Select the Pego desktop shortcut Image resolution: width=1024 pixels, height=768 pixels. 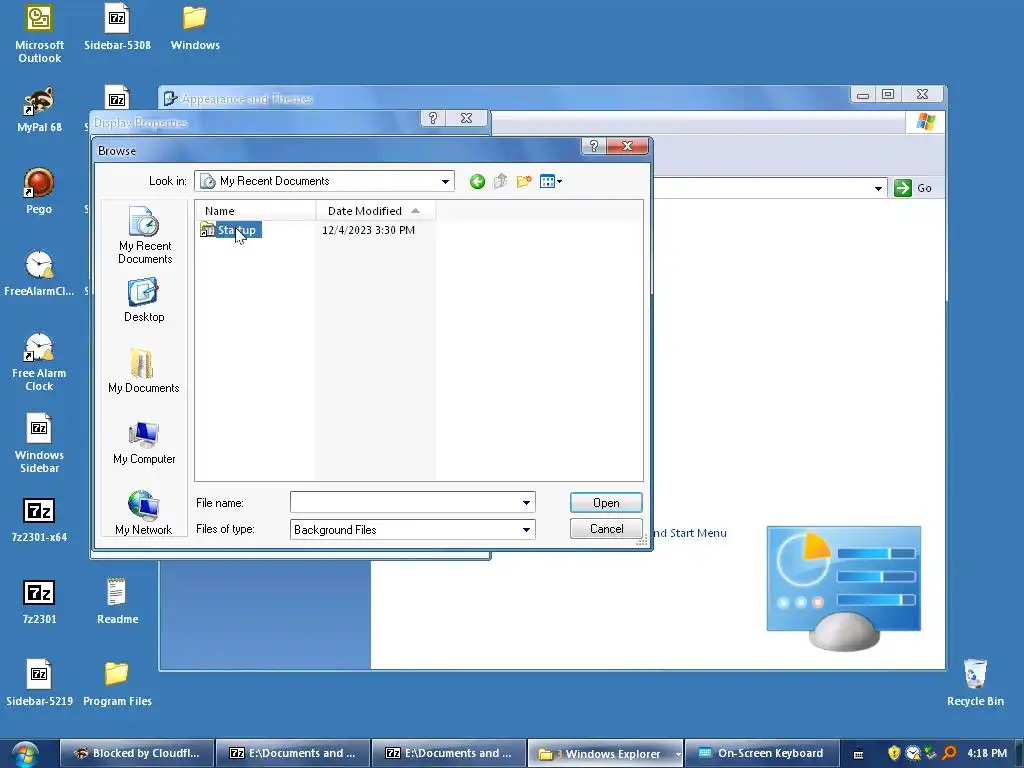click(x=39, y=191)
